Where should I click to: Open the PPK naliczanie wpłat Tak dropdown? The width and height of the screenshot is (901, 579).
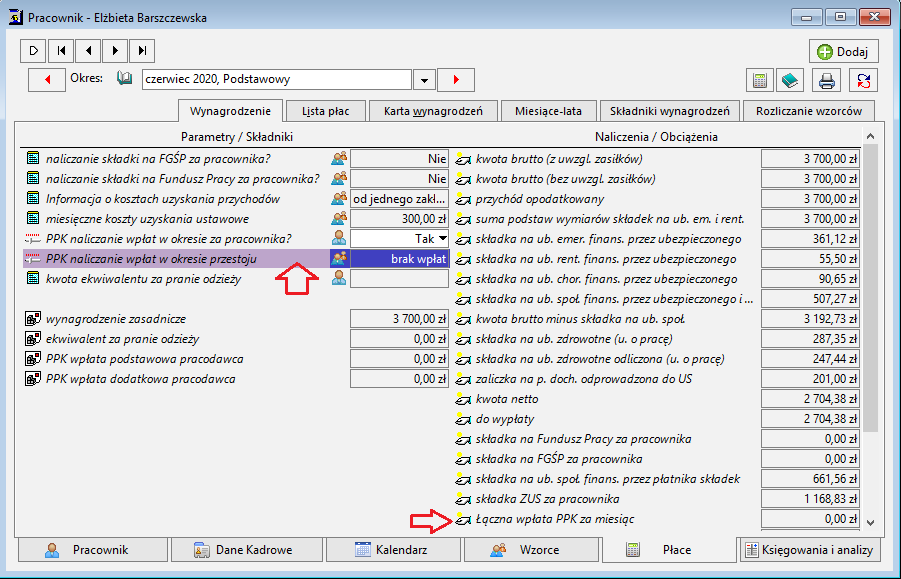tap(442, 238)
